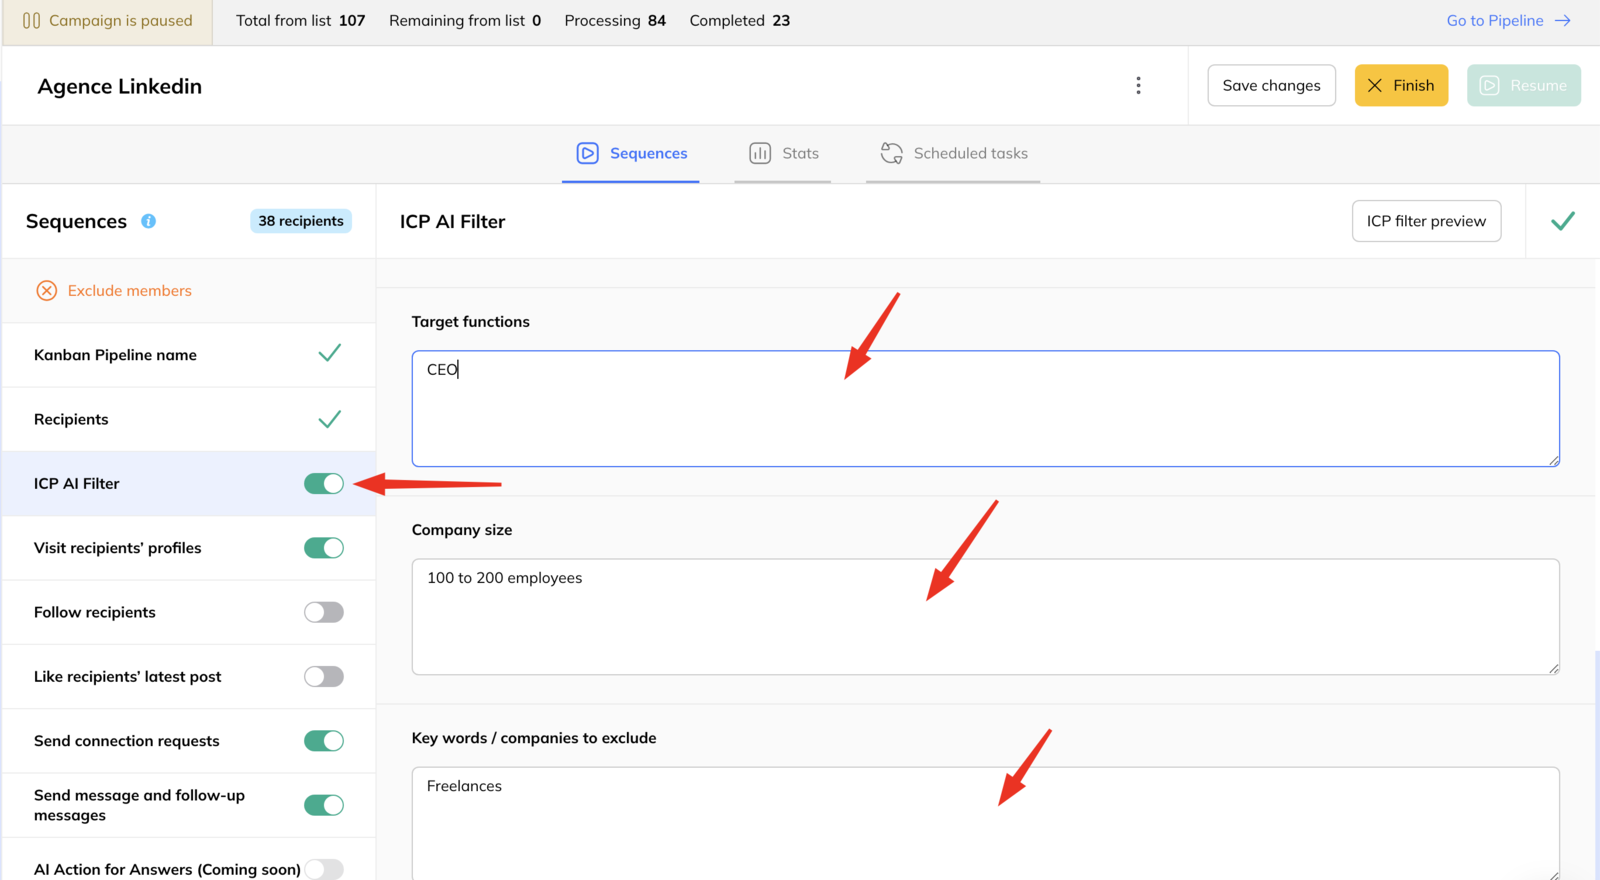
Task: Open the three-dot campaign options menu
Action: click(x=1138, y=85)
